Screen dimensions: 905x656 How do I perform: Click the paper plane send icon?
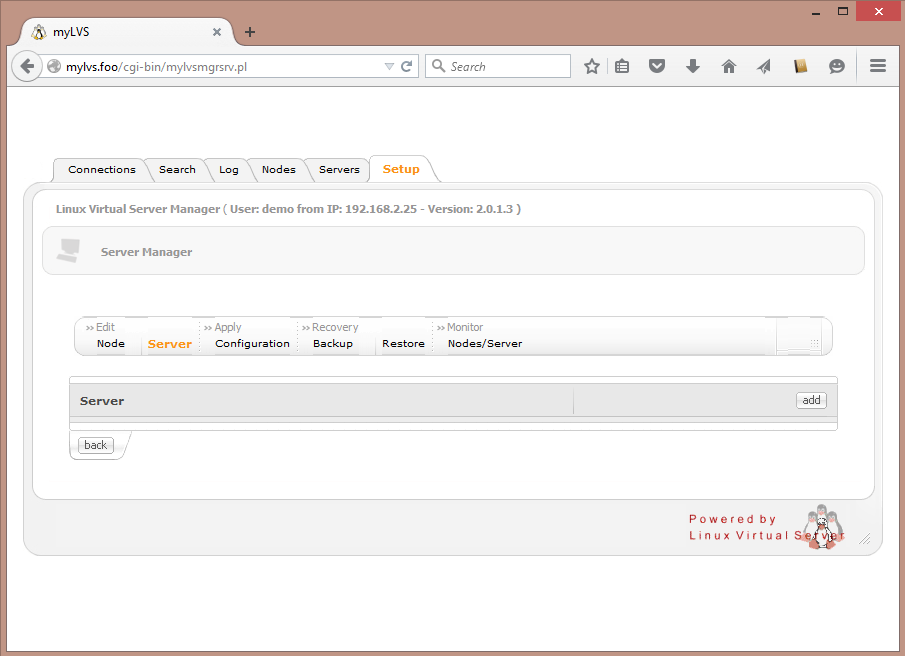(764, 67)
